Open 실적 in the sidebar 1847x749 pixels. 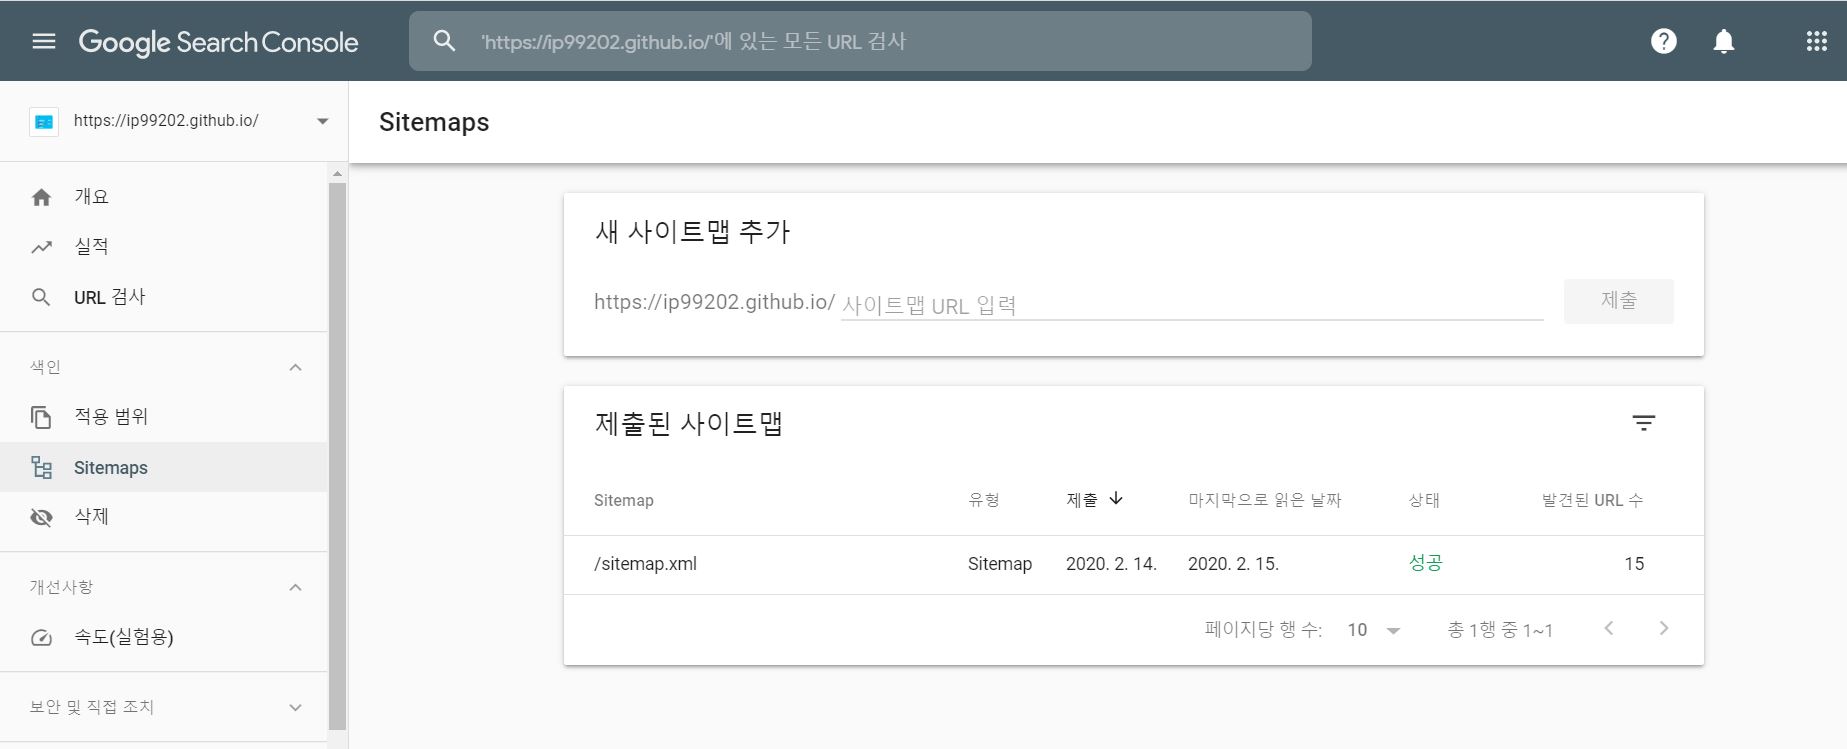point(164,247)
